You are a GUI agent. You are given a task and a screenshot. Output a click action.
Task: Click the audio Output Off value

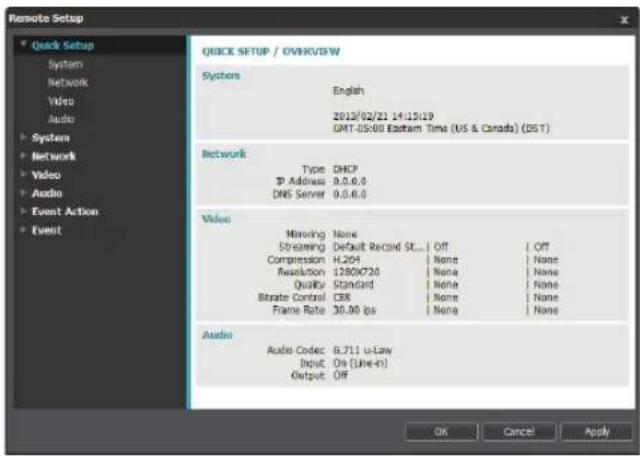coord(340,375)
